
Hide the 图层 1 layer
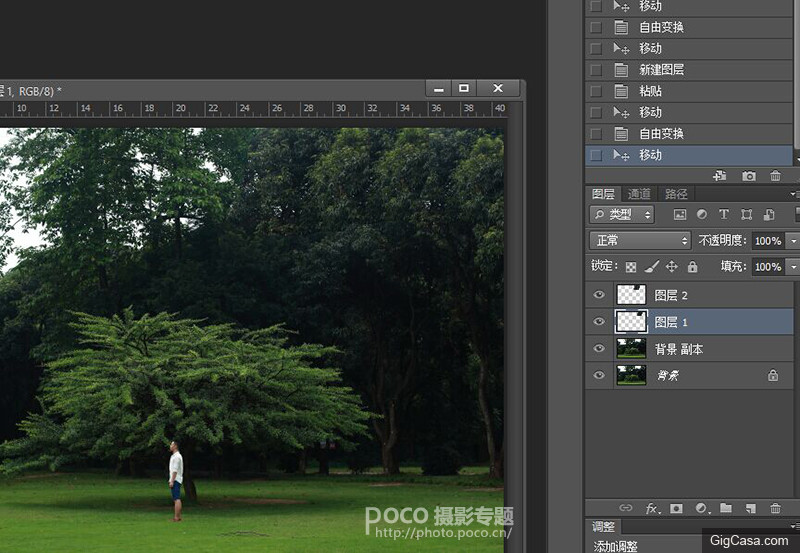coord(599,321)
